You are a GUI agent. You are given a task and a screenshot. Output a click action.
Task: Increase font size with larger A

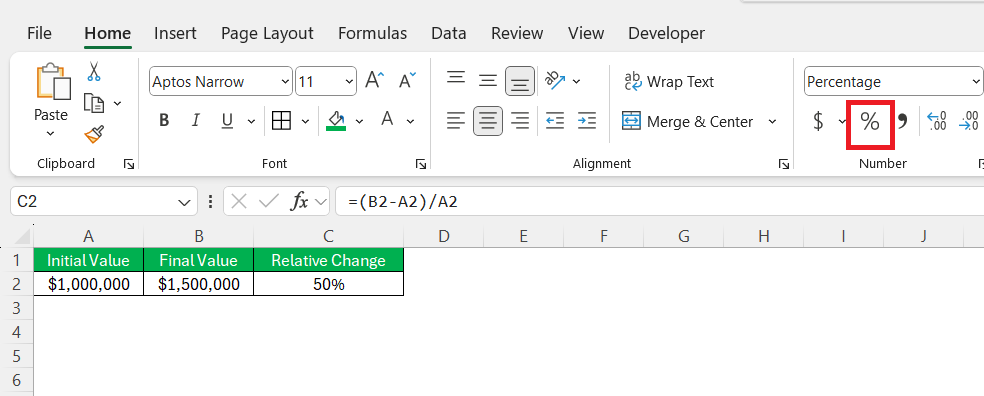tap(375, 81)
